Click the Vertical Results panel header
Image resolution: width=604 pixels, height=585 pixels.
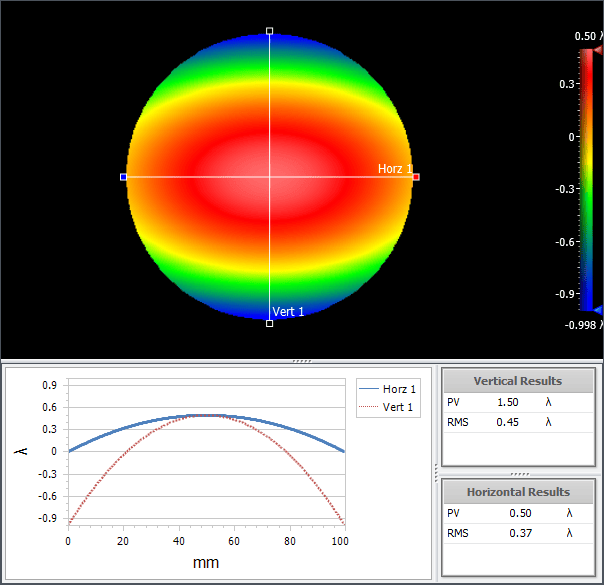pos(517,381)
